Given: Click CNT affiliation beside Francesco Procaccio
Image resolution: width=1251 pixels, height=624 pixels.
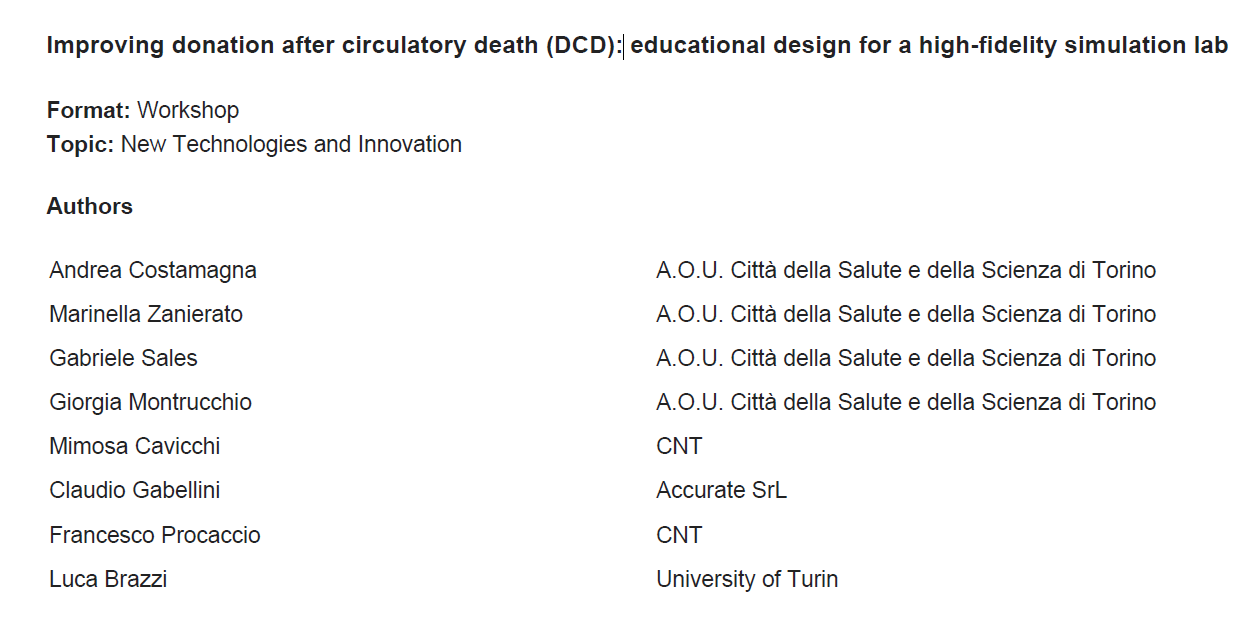Looking at the screenshot, I should coord(679,535).
